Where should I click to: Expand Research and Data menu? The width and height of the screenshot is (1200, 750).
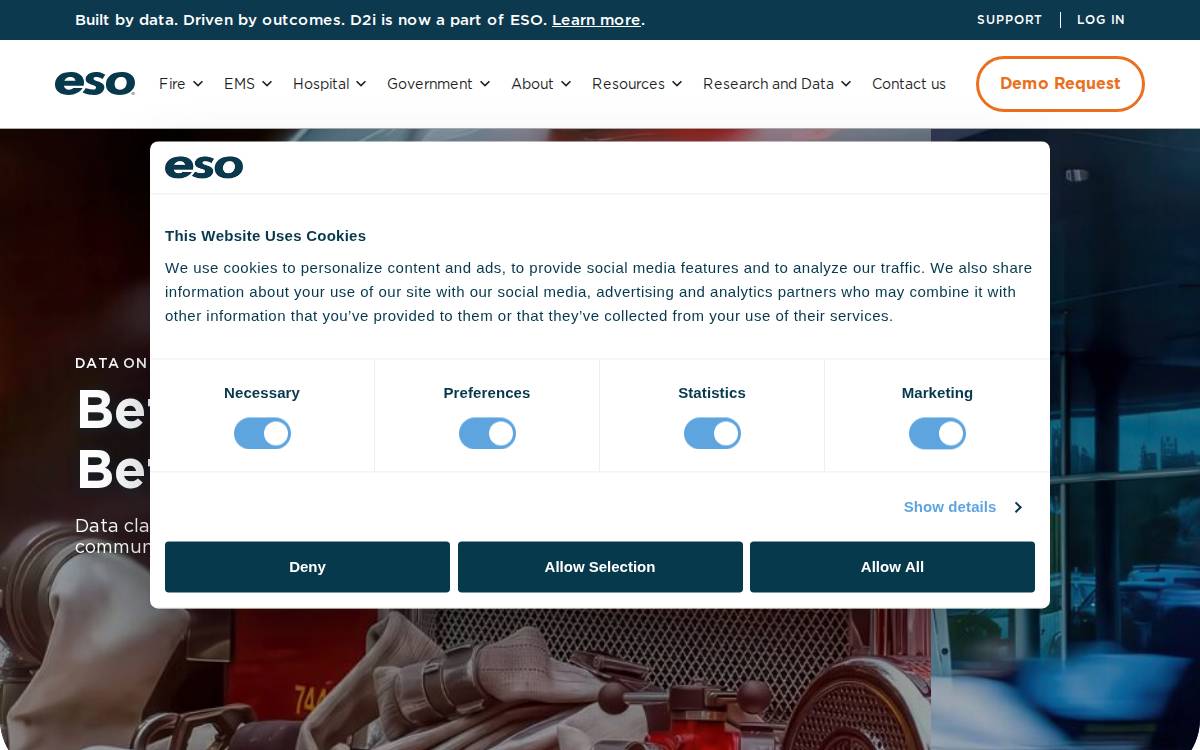[777, 84]
